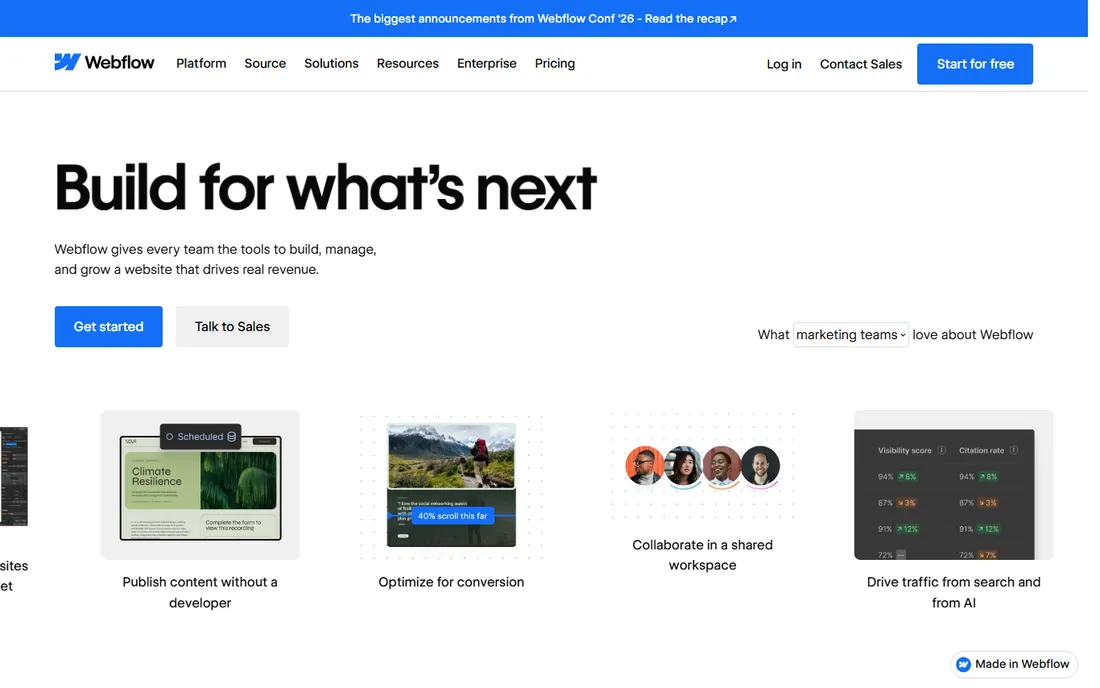Click Optimize for conversion caption

(451, 581)
